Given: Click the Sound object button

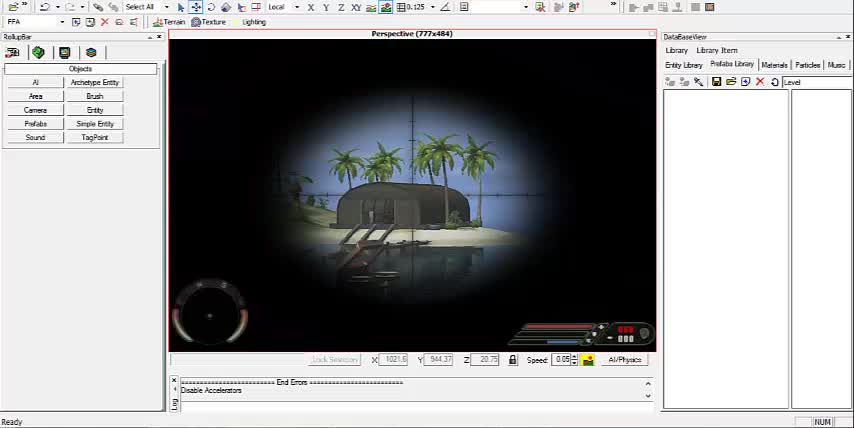Looking at the screenshot, I should (35, 137).
